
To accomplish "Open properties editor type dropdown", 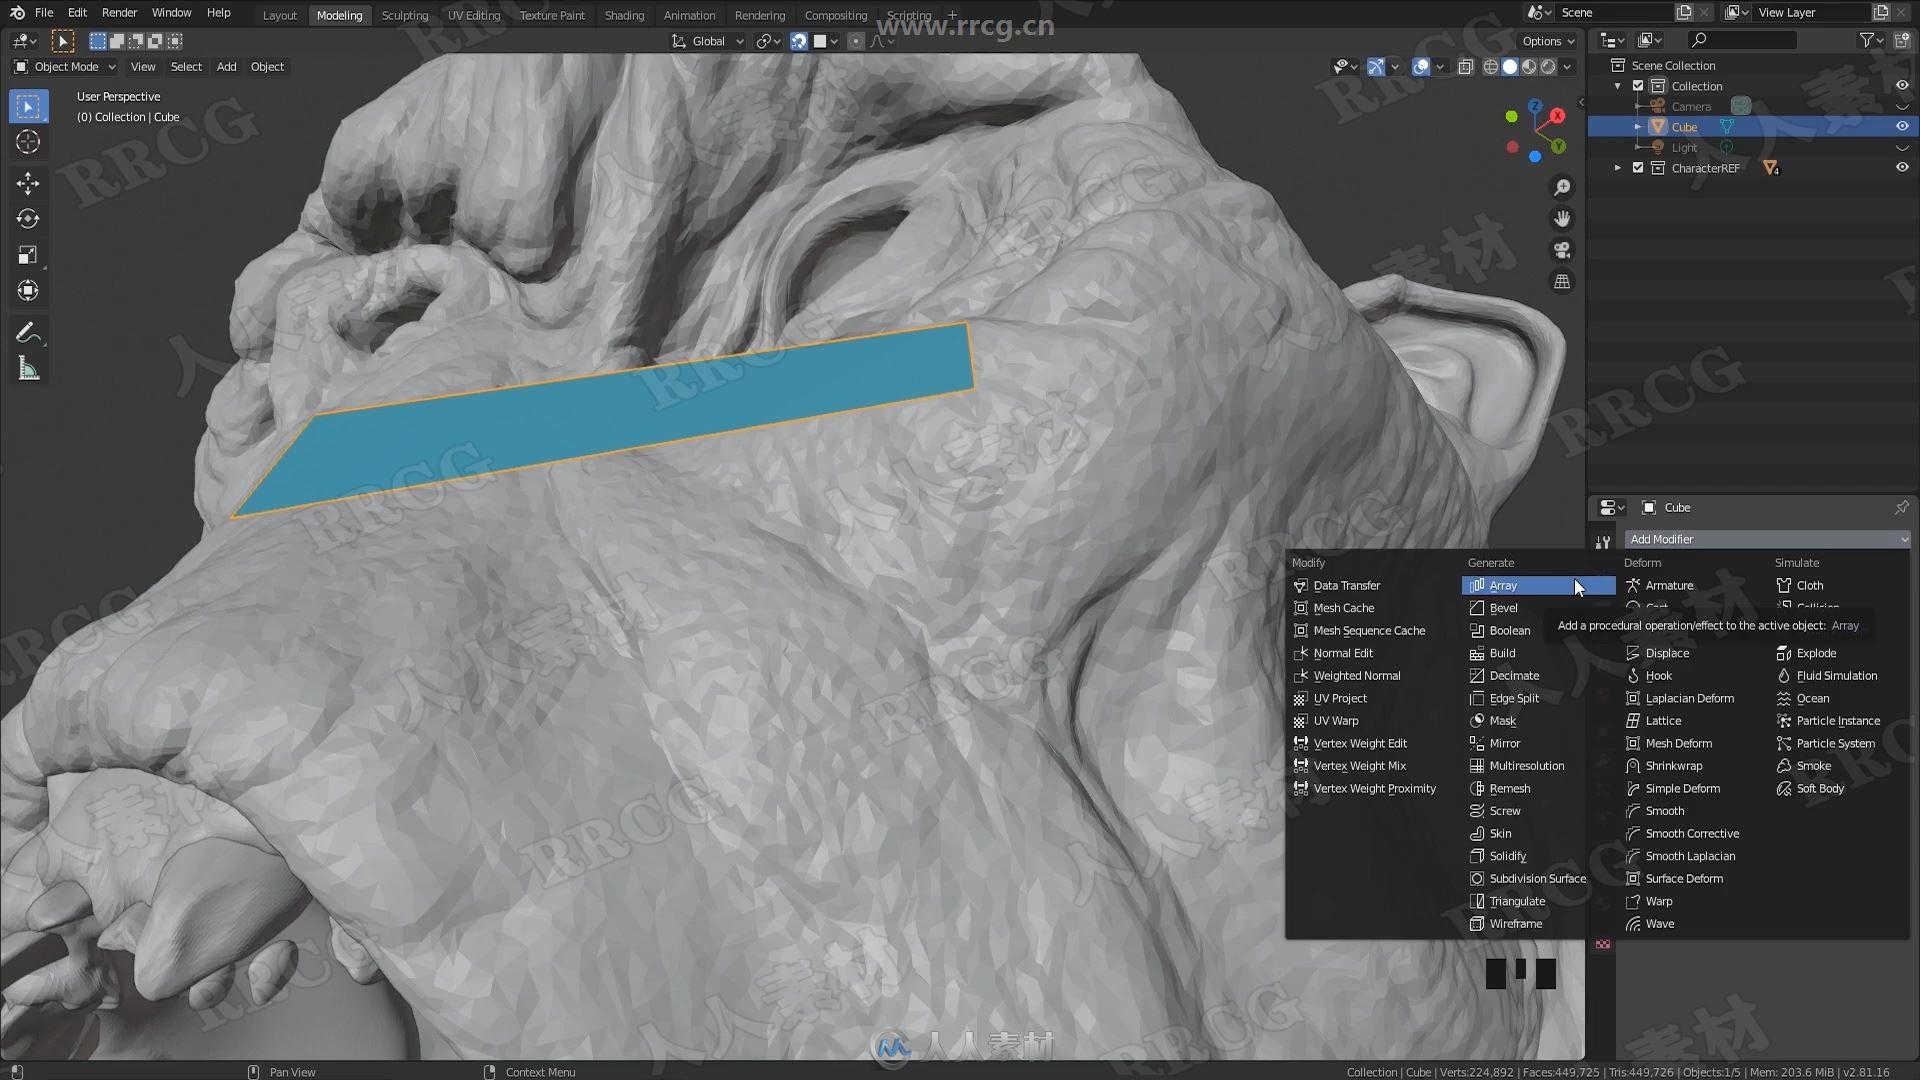I will [x=1612, y=508].
